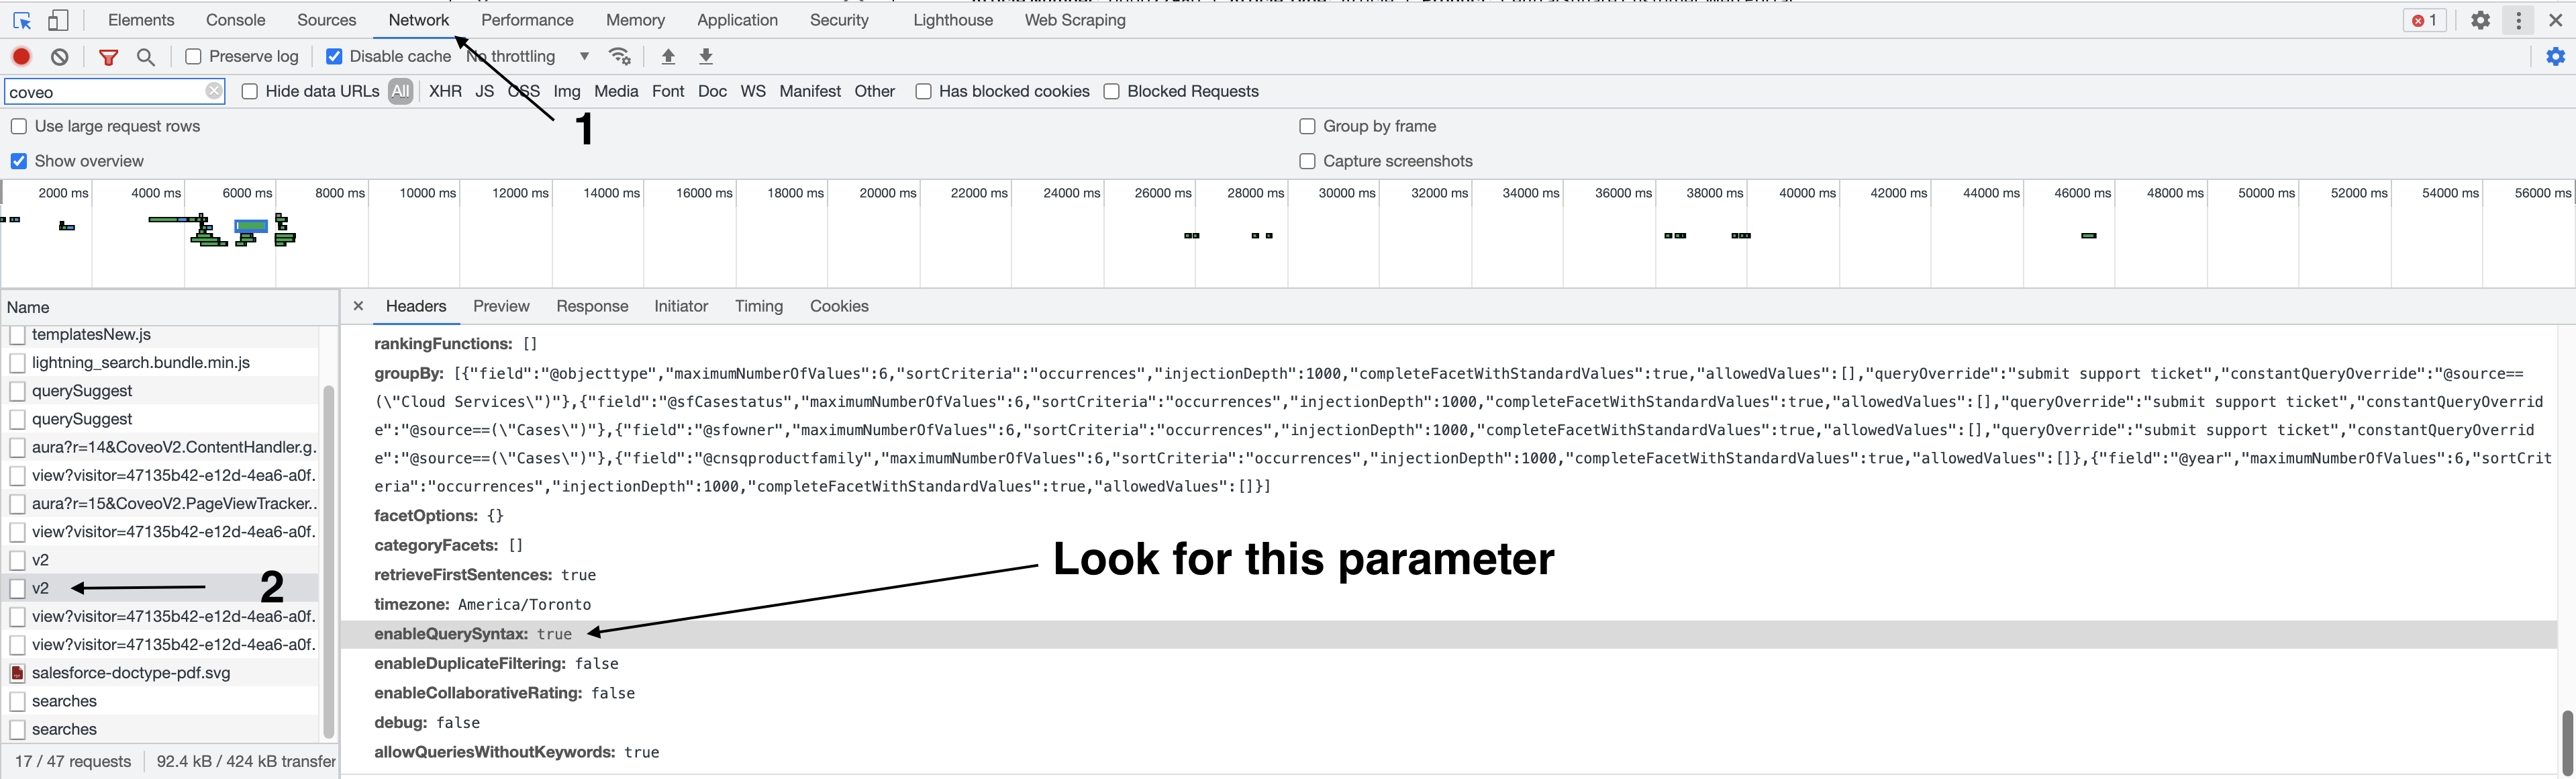Open the Performance panel tab
The height and width of the screenshot is (779, 2576).
tap(527, 19)
